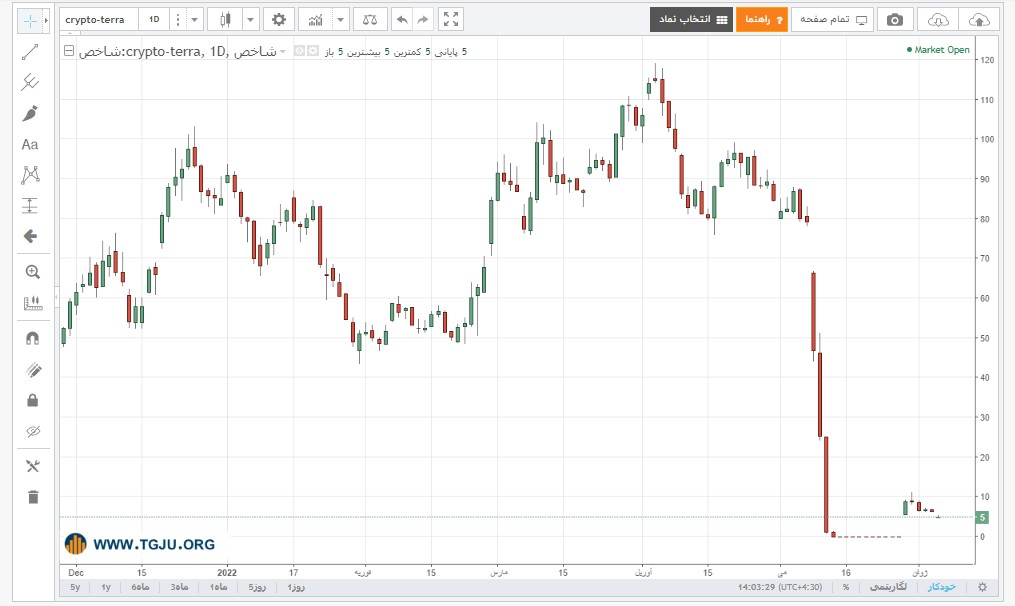1015x606 pixels.
Task: Select the XABCD pattern tool
Action: tap(30, 175)
